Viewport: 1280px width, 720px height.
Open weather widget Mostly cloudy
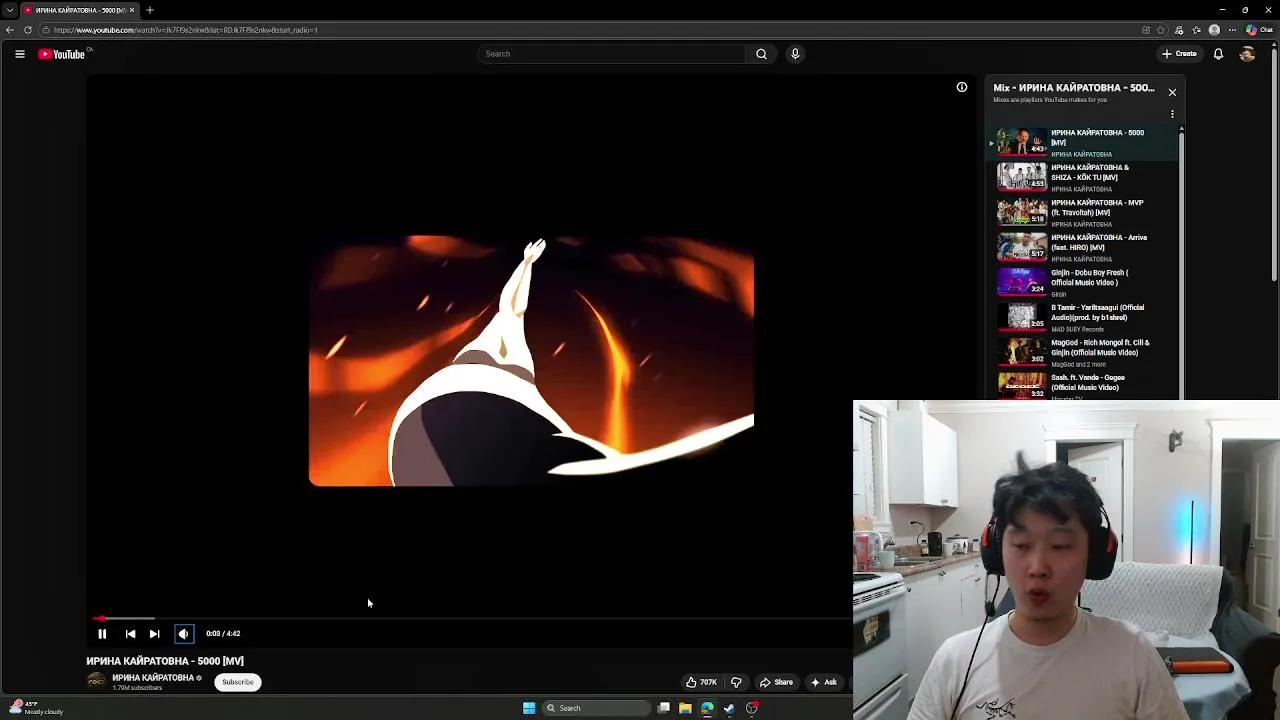point(36,708)
